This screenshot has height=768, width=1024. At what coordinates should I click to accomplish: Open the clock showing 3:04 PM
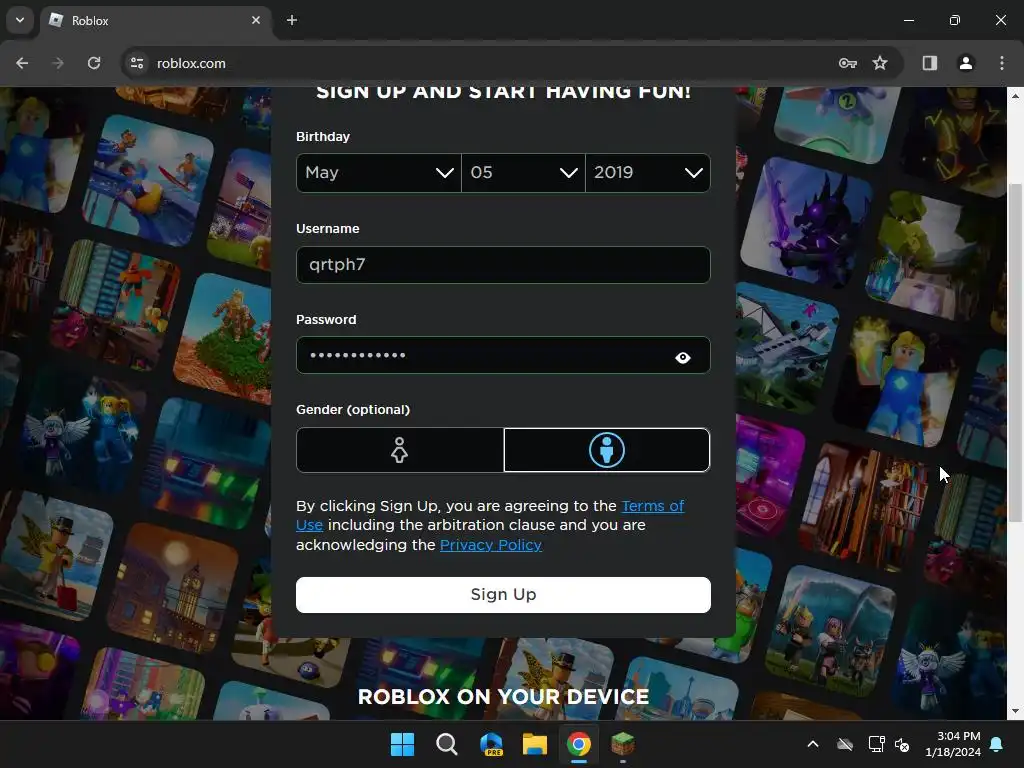pyautogui.click(x=953, y=744)
